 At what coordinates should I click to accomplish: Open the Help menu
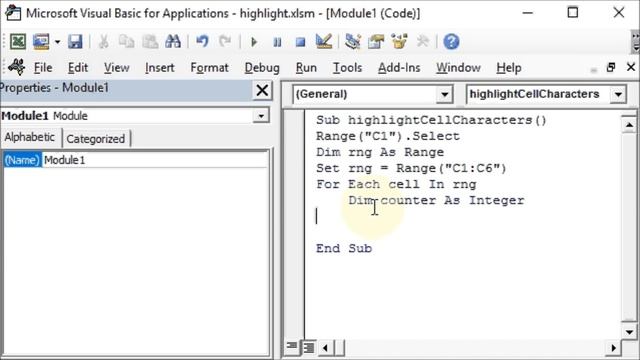pos(509,68)
